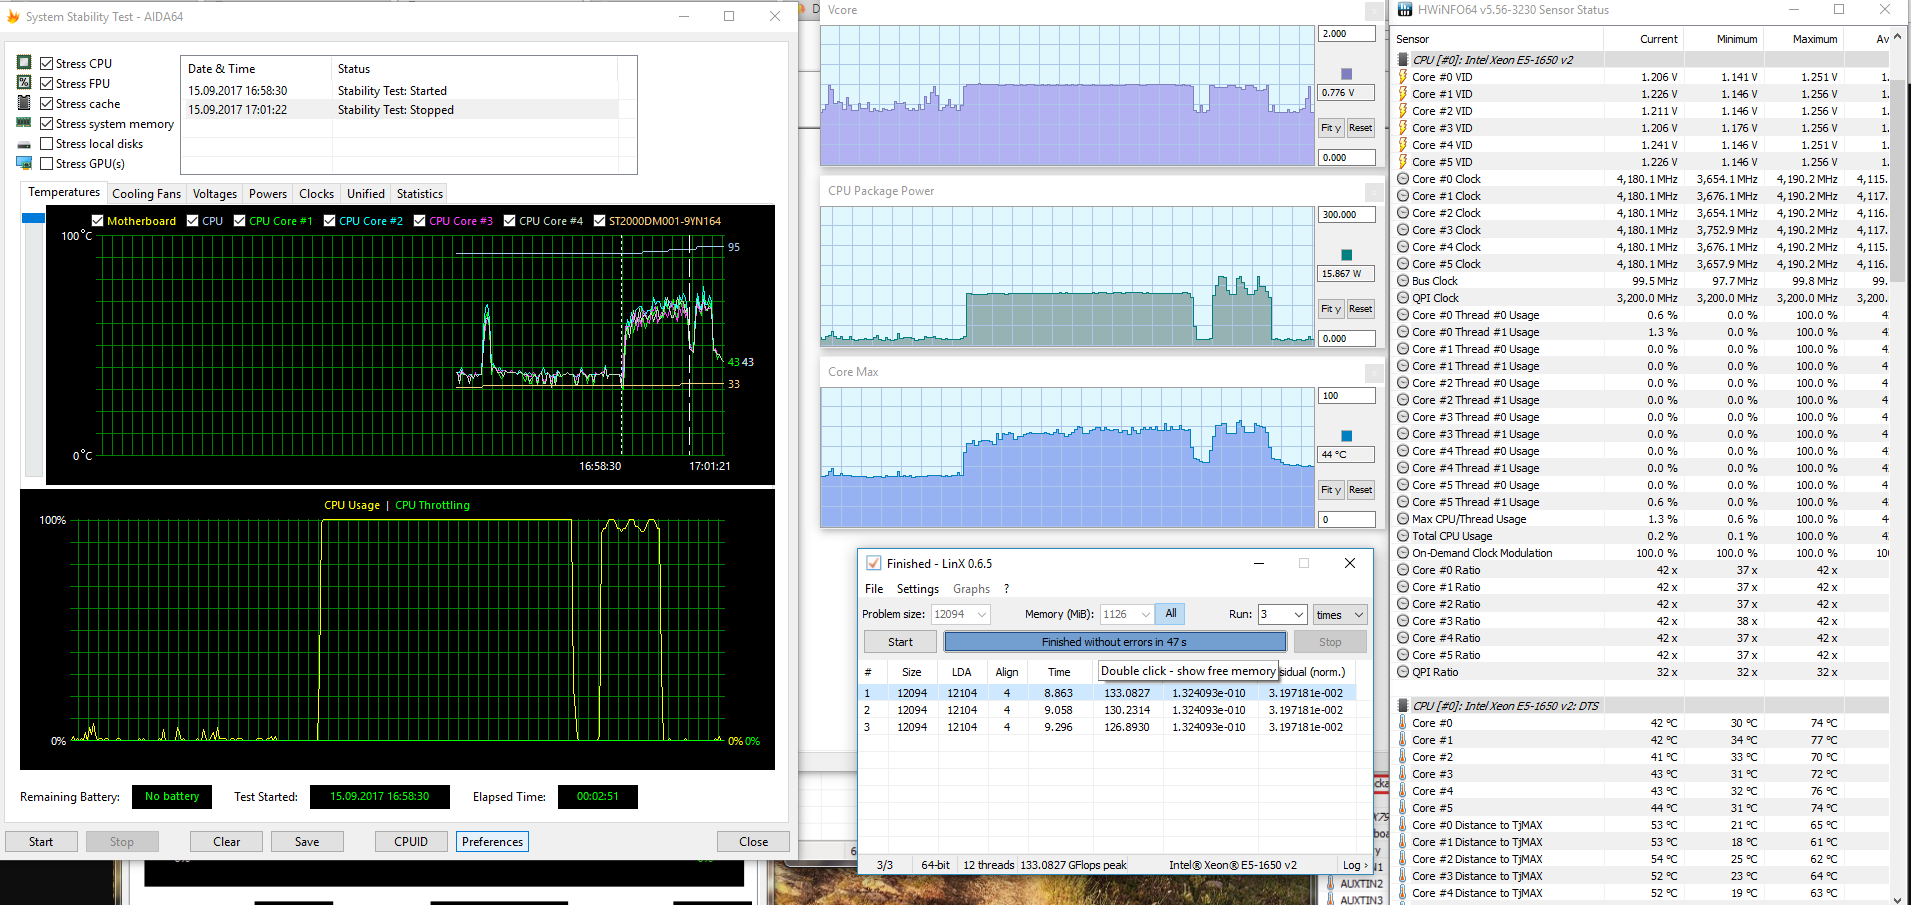
Task: Open the Statistics tab
Action: tap(420, 194)
